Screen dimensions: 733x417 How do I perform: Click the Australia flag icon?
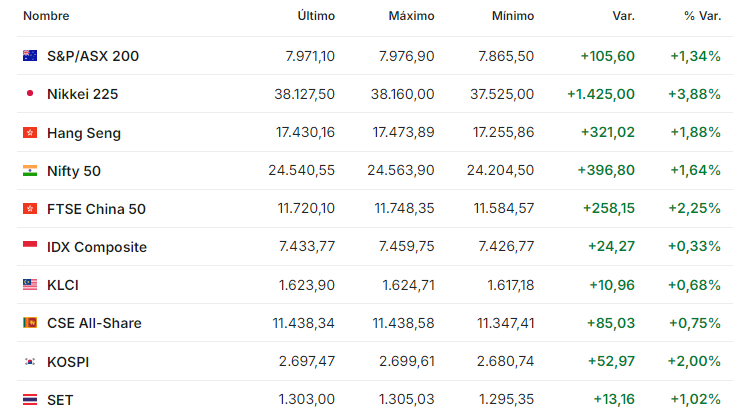click(30, 56)
